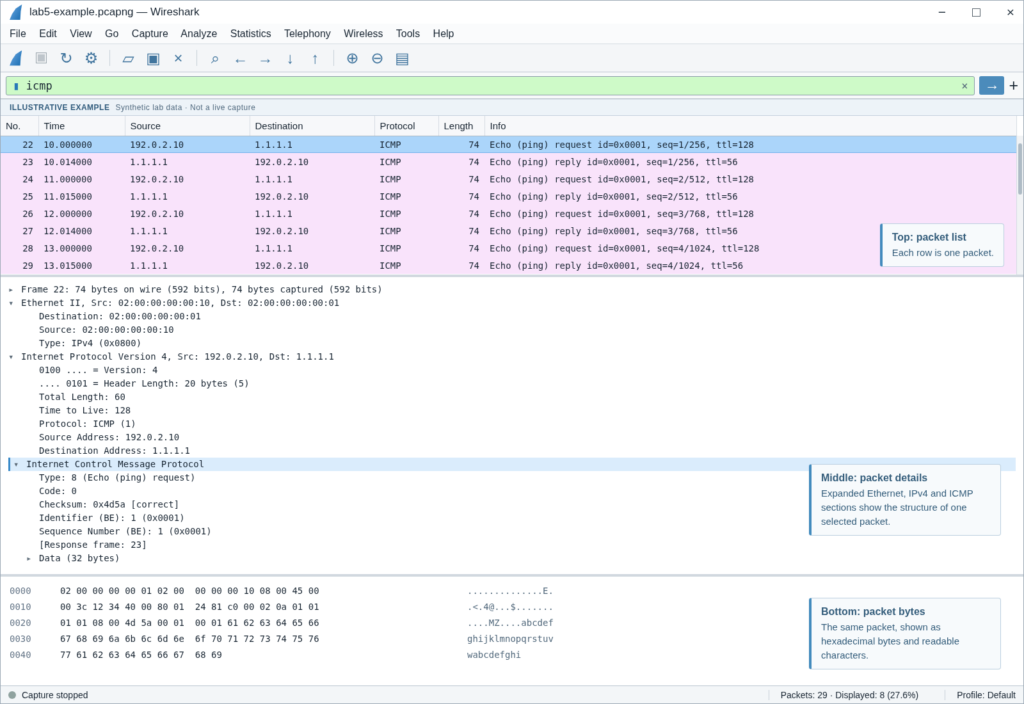Viewport: 1024px width, 704px height.
Task: Open the Wireless menu
Action: pos(363,33)
